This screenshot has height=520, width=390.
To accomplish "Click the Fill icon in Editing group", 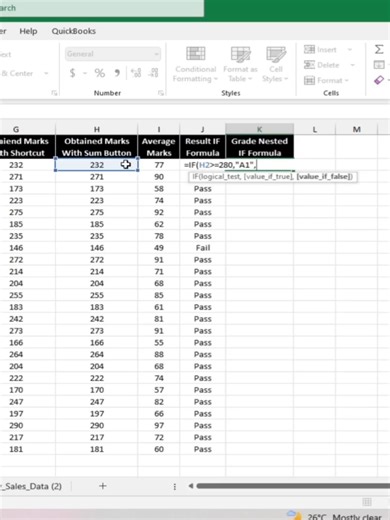I will [379, 65].
